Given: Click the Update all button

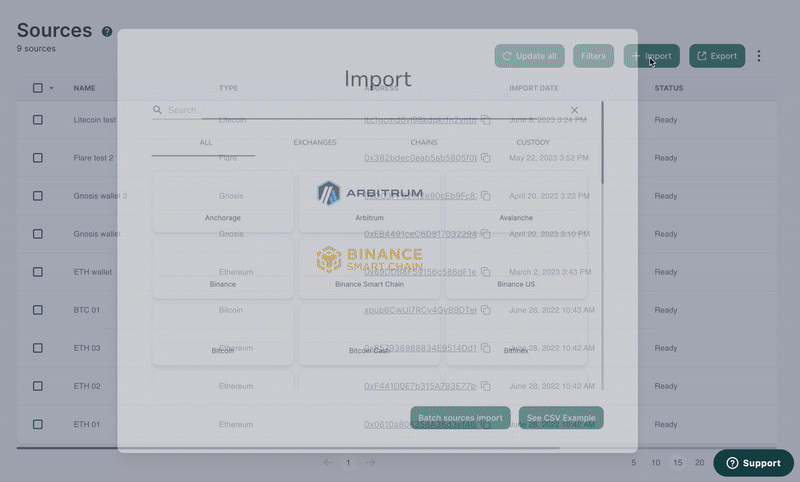Looking at the screenshot, I should (530, 56).
